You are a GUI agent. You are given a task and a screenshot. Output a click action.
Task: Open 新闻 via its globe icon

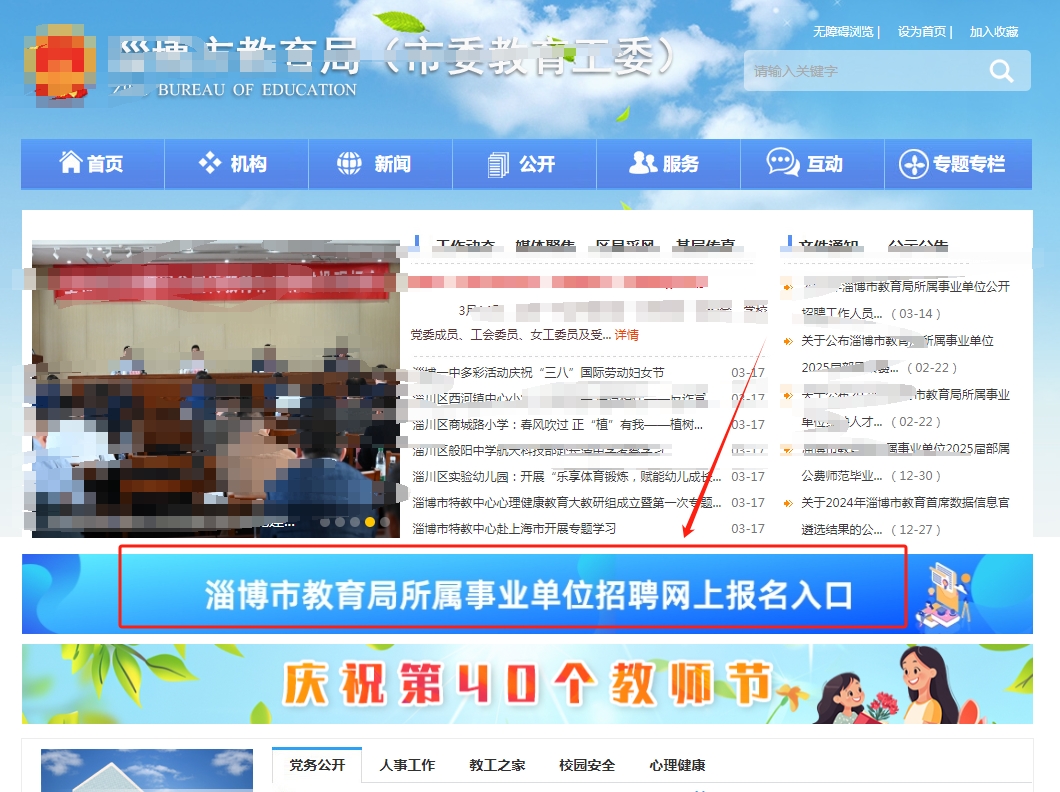click(x=347, y=162)
